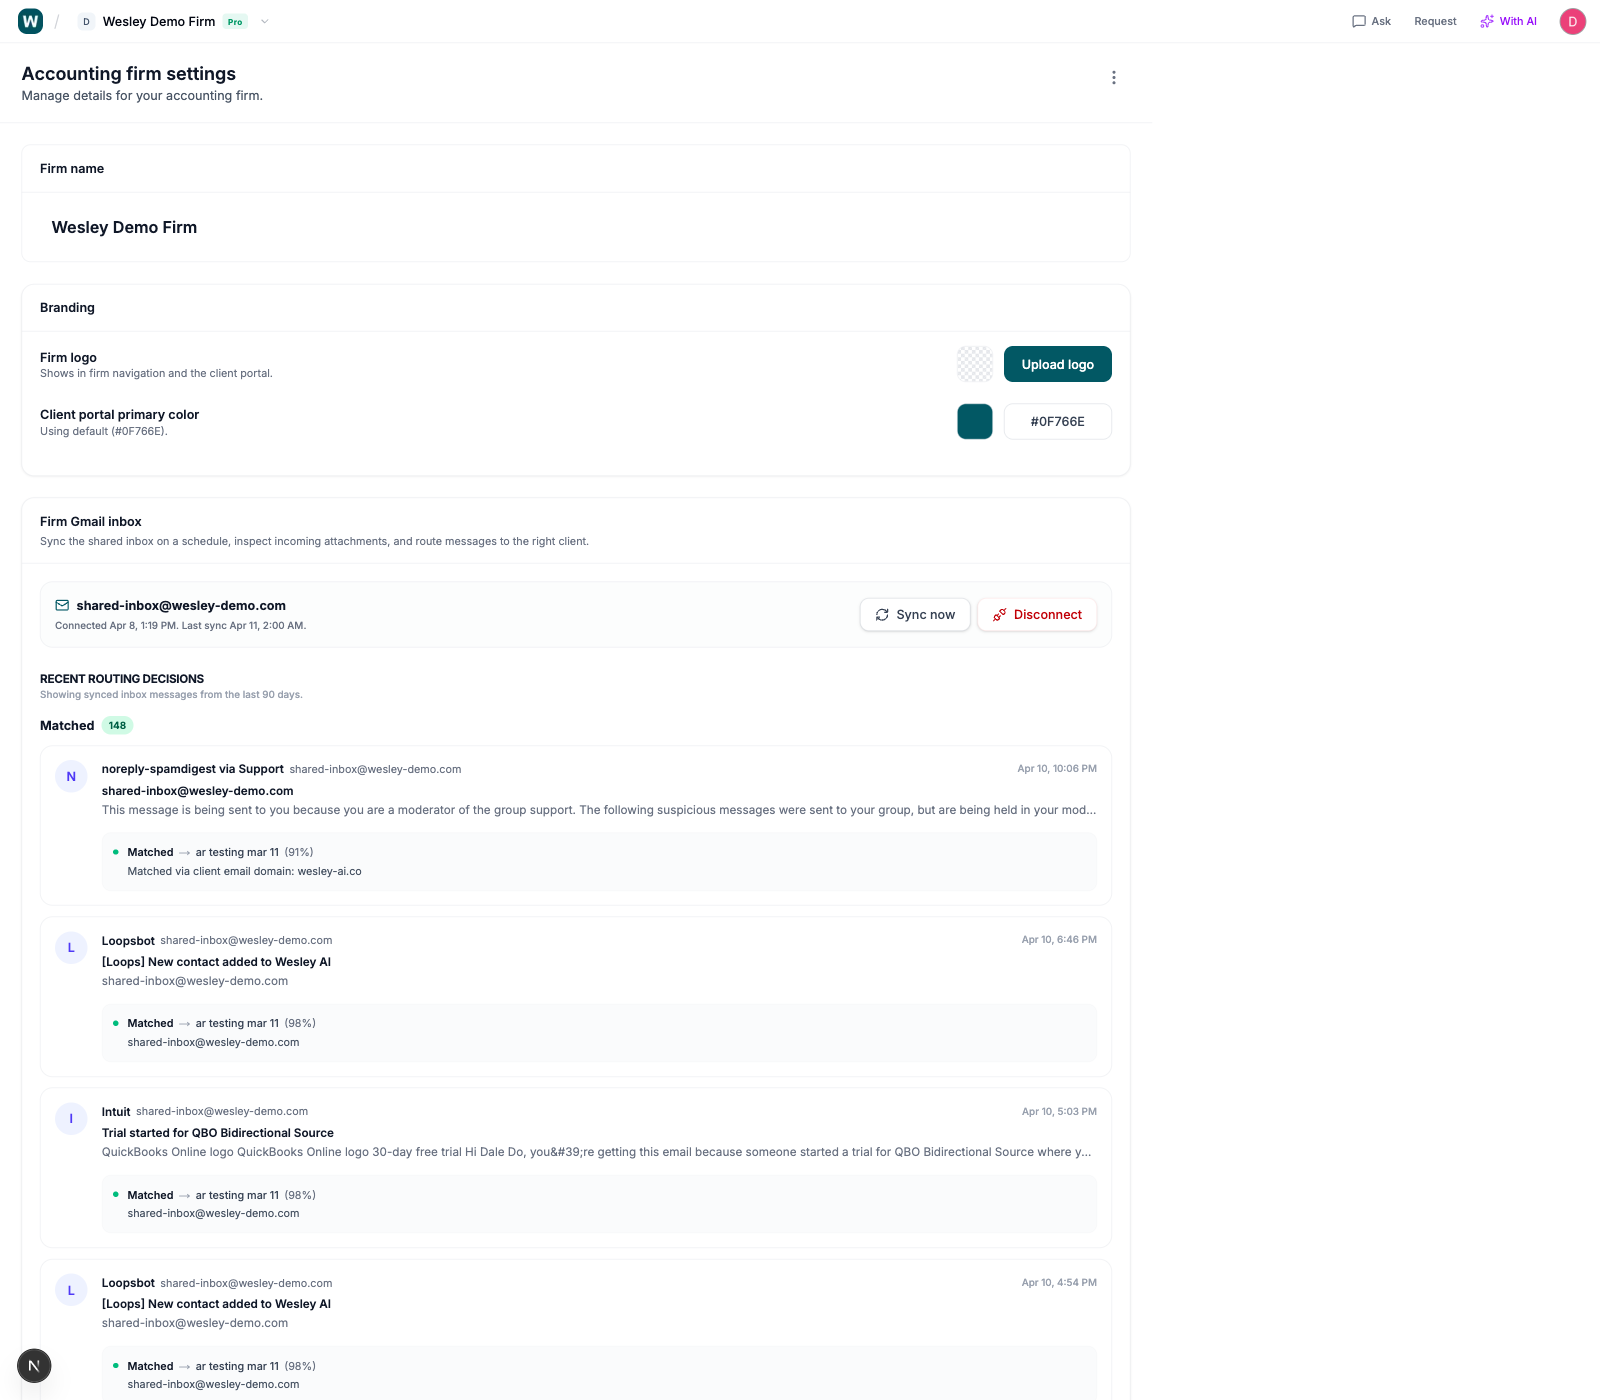Expand the Matched routing decisions section
This screenshot has width=1600, height=1400.
pyautogui.click(x=87, y=725)
